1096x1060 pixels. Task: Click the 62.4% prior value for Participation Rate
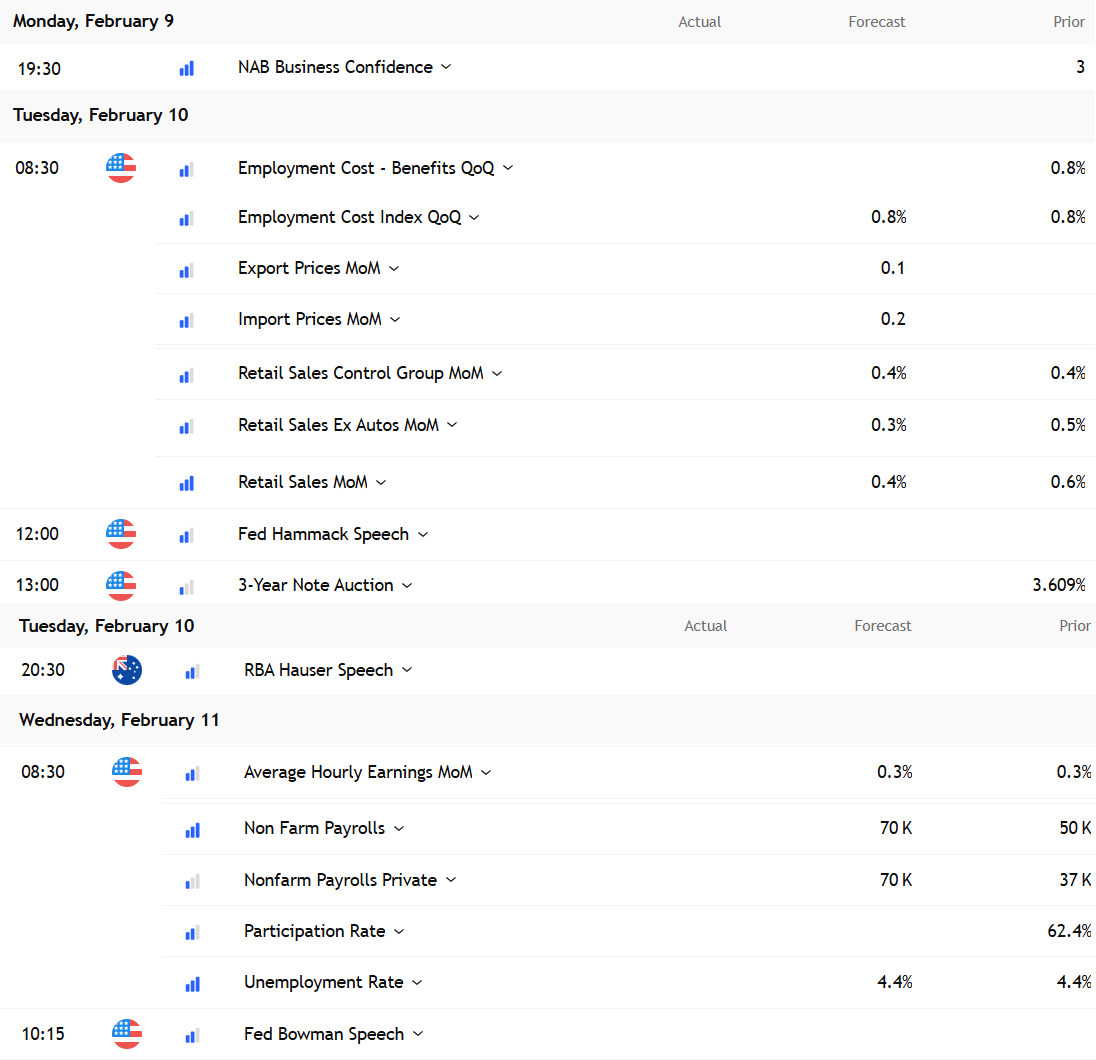pyautogui.click(x=1069, y=931)
